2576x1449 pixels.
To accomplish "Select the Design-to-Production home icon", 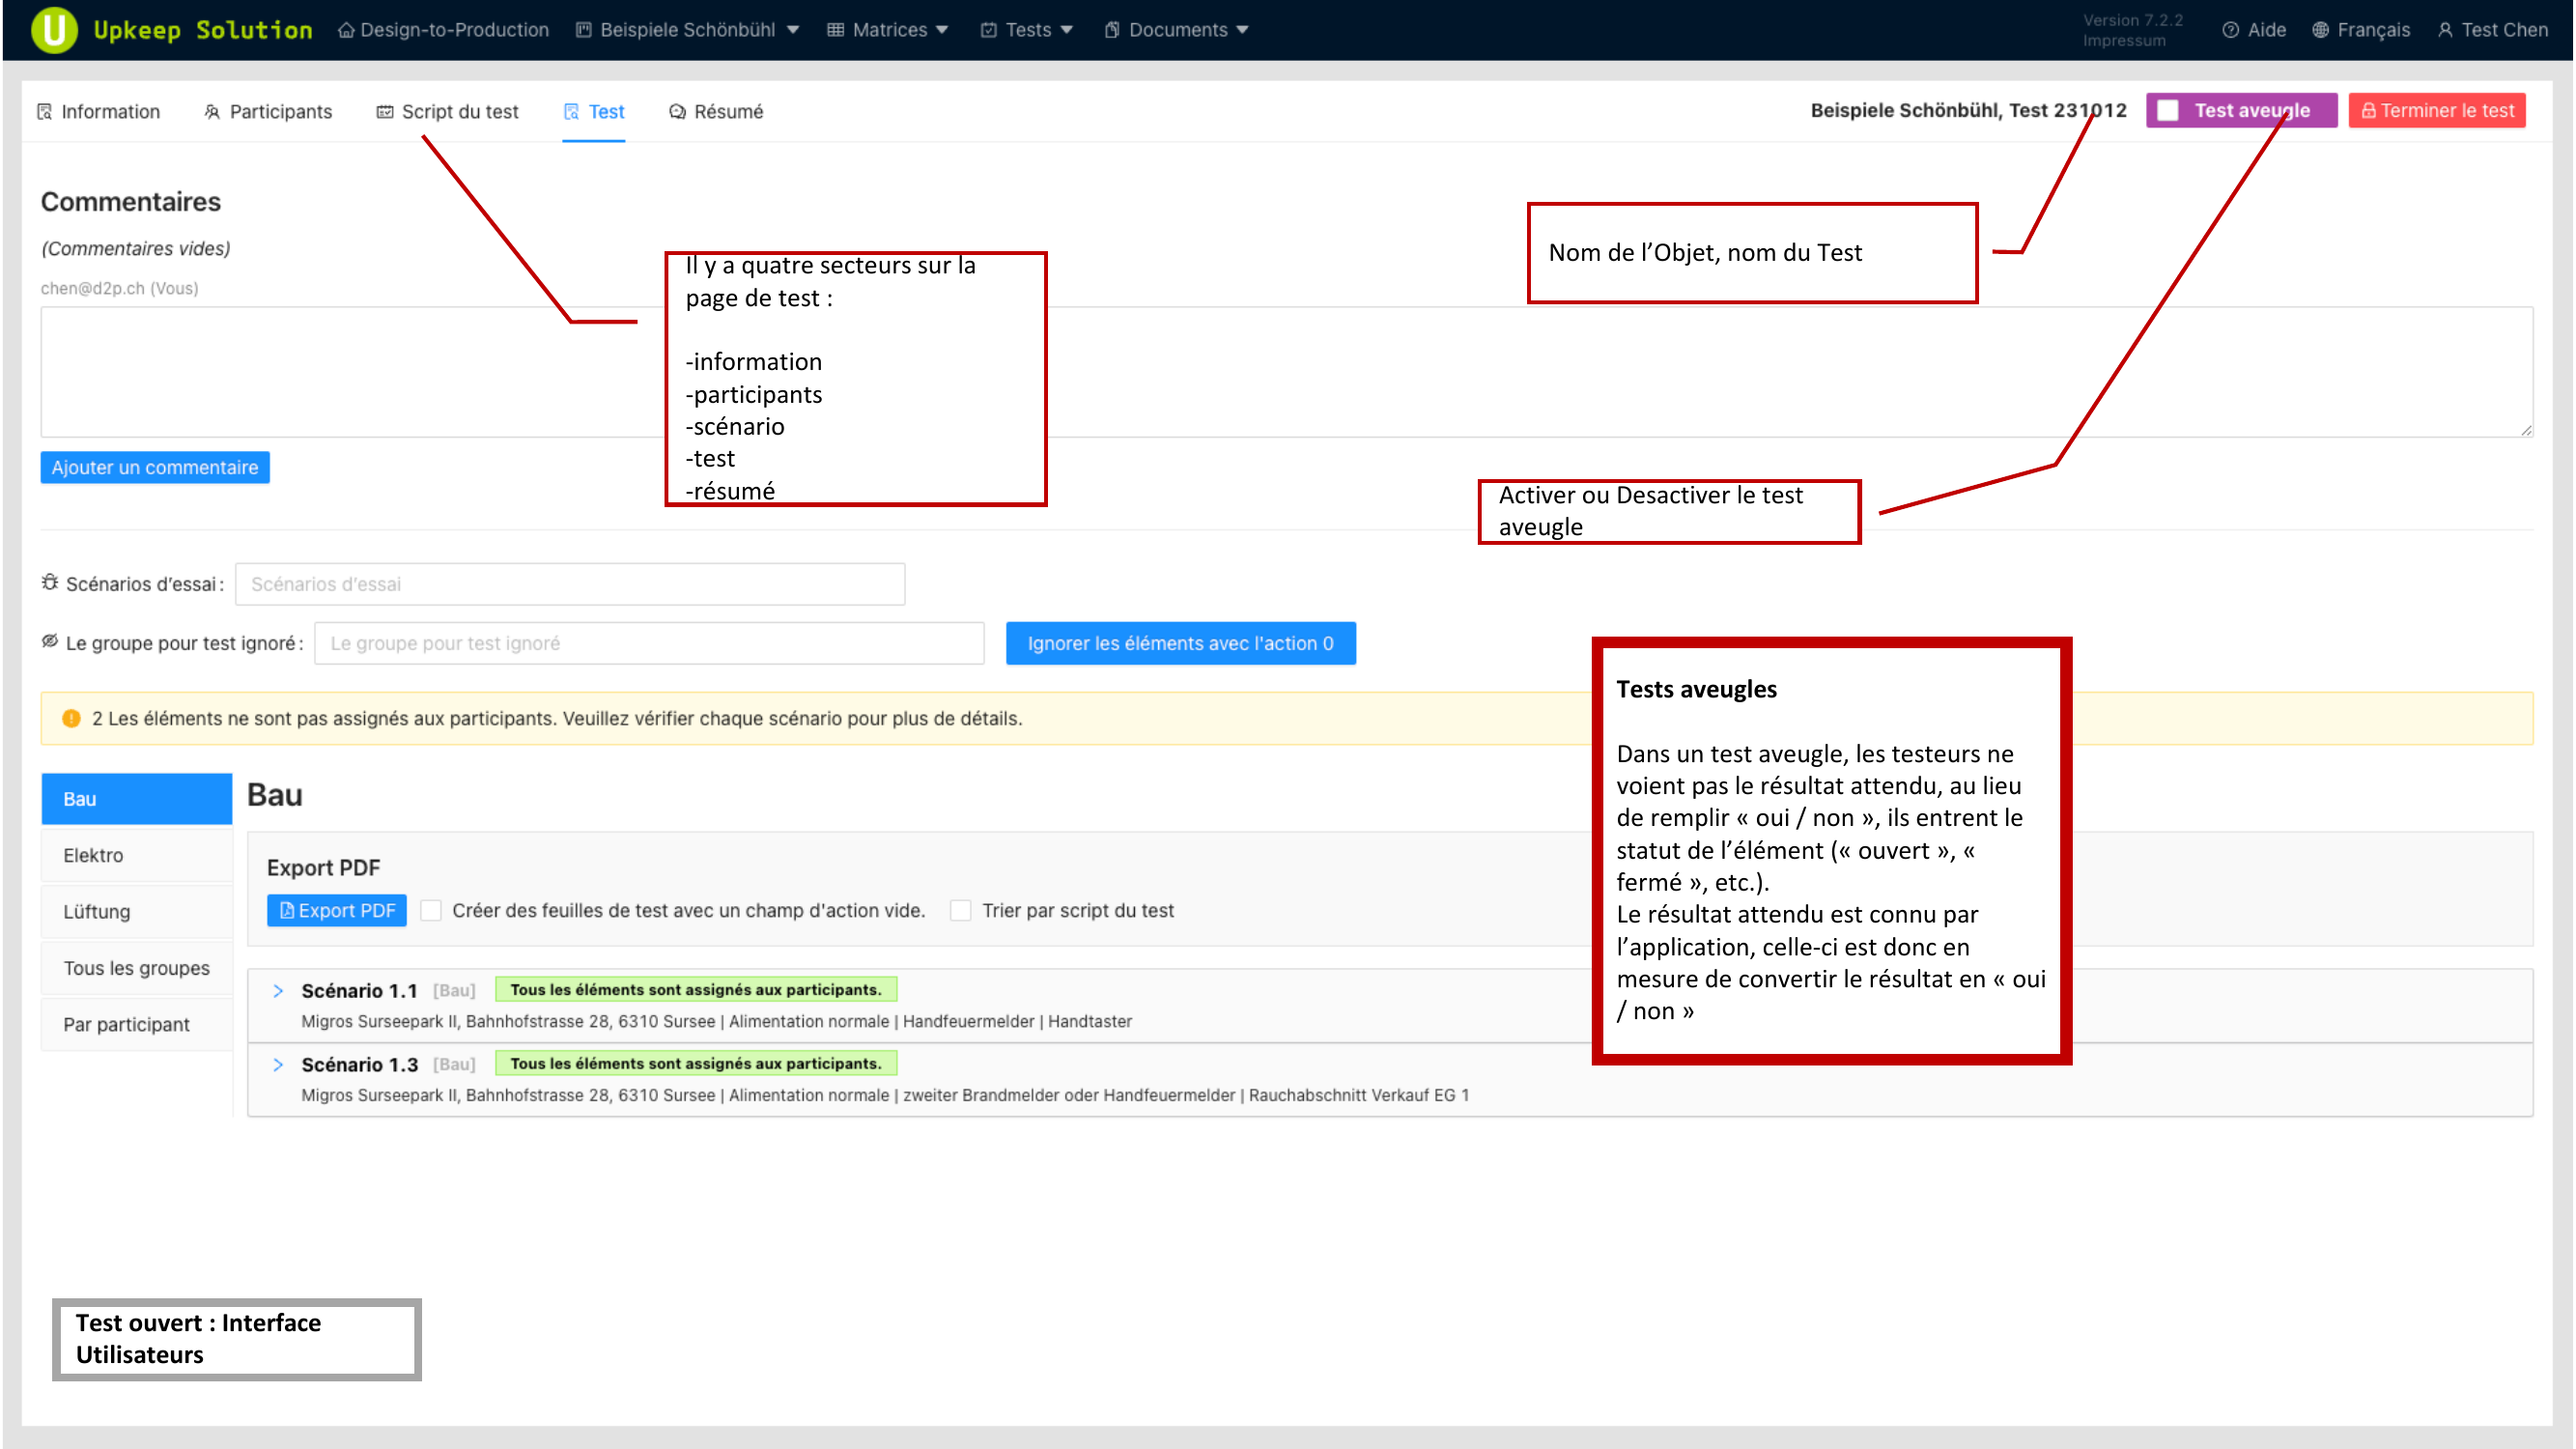I will point(345,29).
